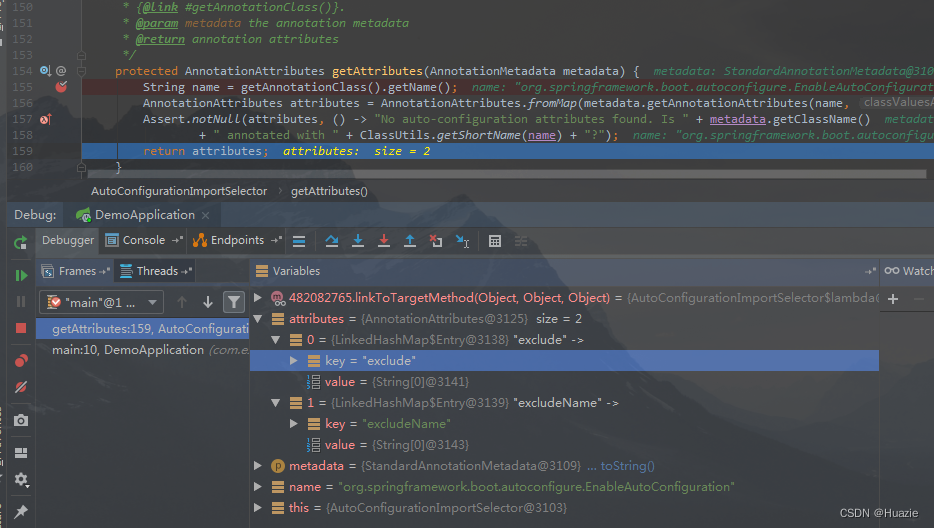Restore debugger layout icon
This screenshot has height=528, width=934.
(21, 453)
